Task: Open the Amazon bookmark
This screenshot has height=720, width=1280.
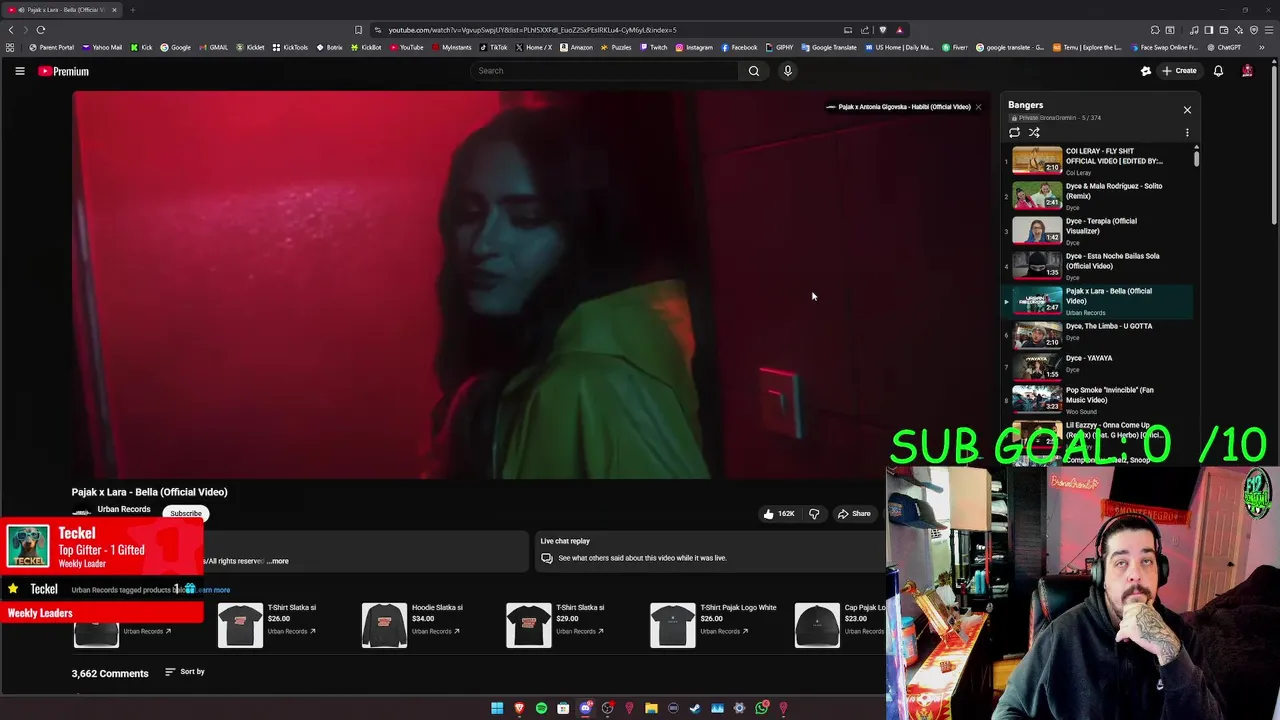Action: (576, 47)
